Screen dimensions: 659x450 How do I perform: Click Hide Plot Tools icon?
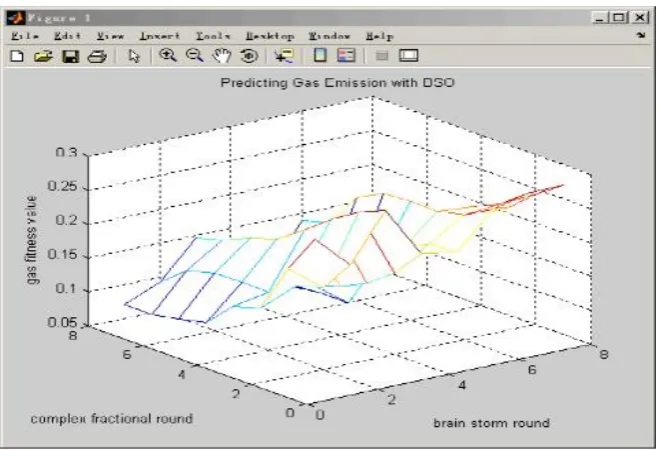pos(382,55)
